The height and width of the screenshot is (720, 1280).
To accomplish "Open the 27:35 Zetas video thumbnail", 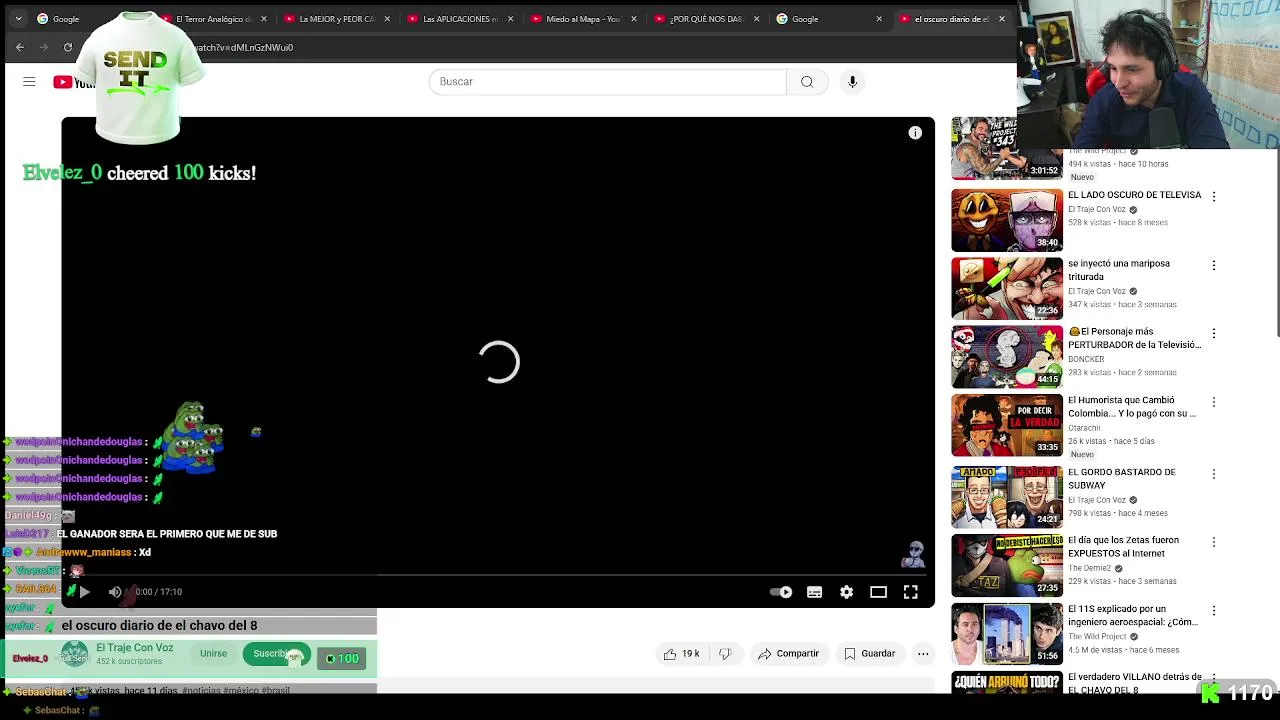I will click(1007, 565).
